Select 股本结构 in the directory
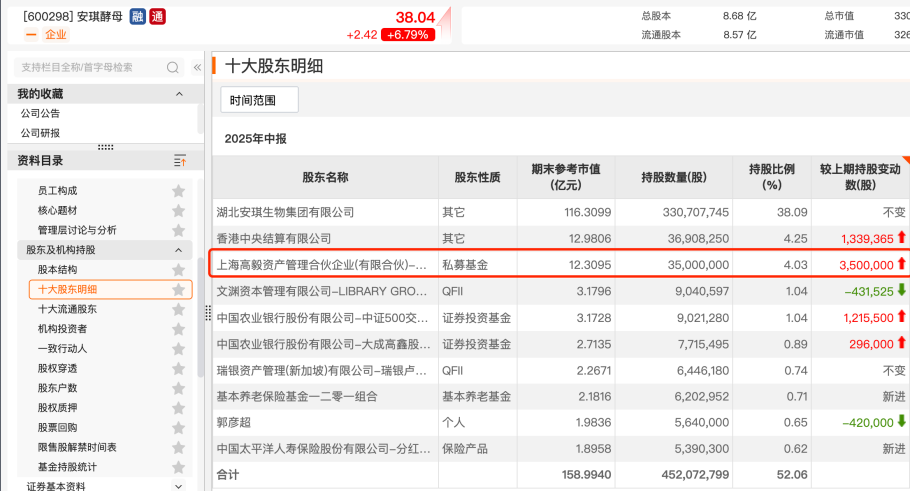Viewport: 910px width, 491px height. point(57,269)
